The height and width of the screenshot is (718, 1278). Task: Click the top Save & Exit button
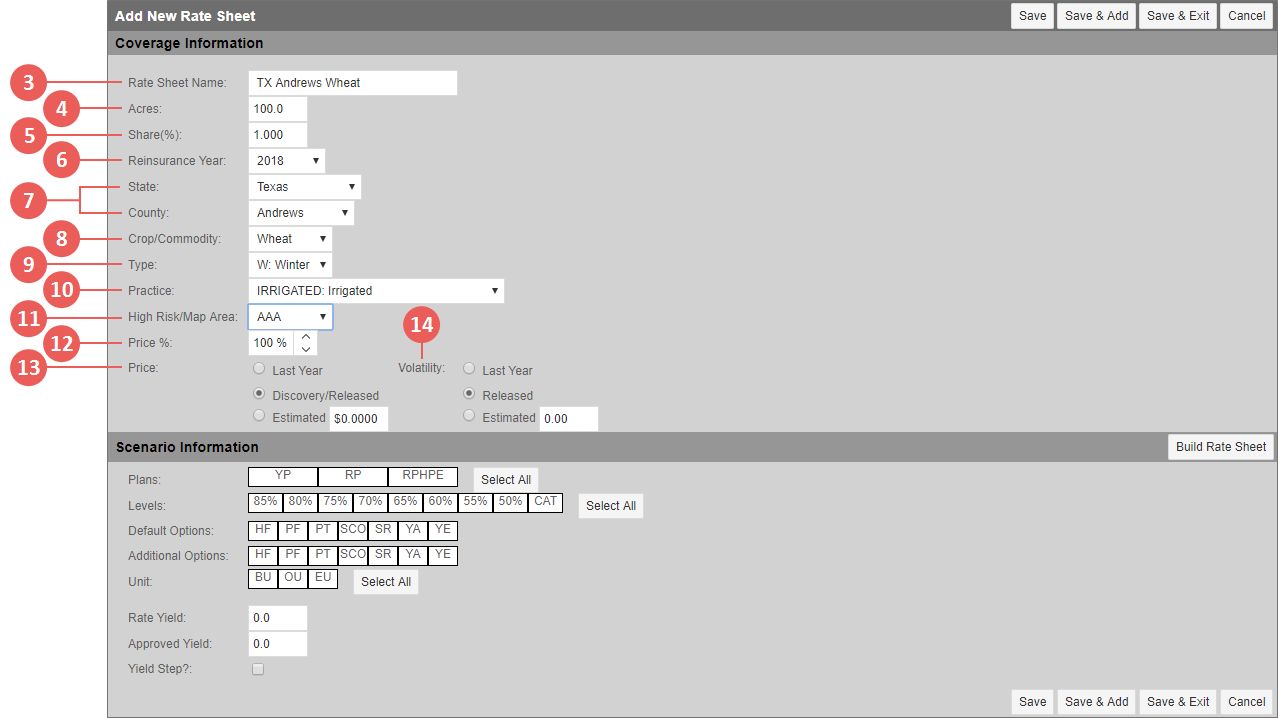(x=1178, y=16)
